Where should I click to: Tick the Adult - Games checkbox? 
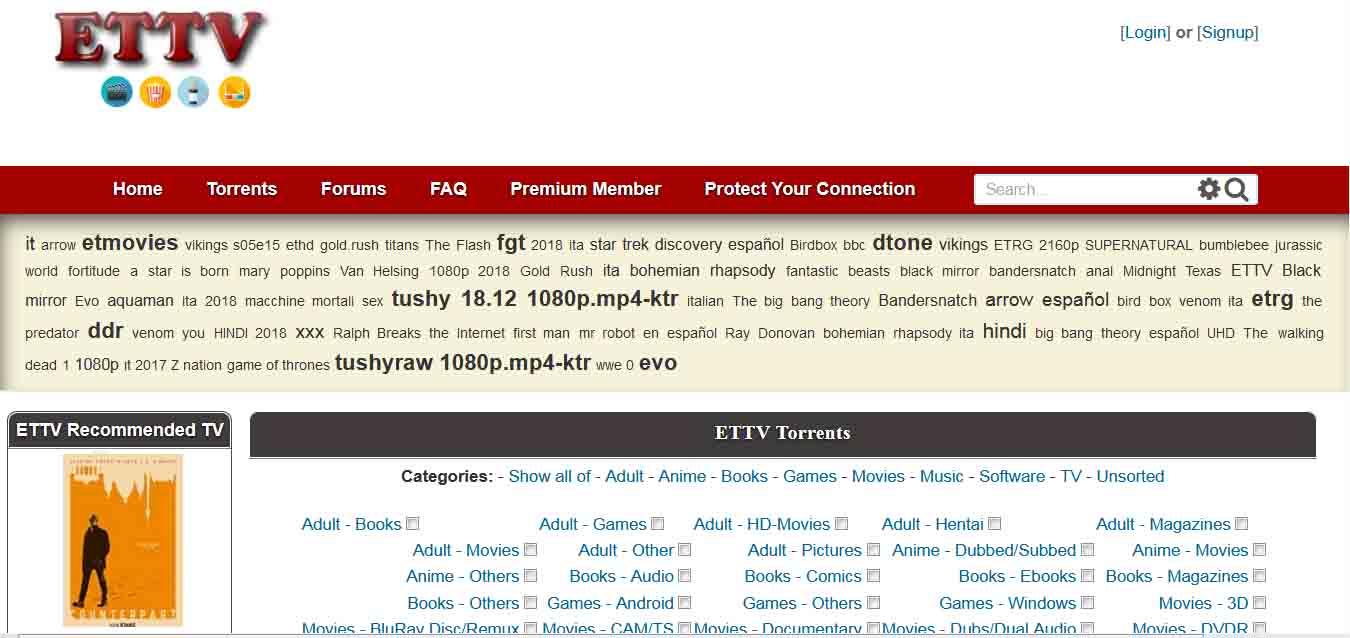click(x=657, y=524)
